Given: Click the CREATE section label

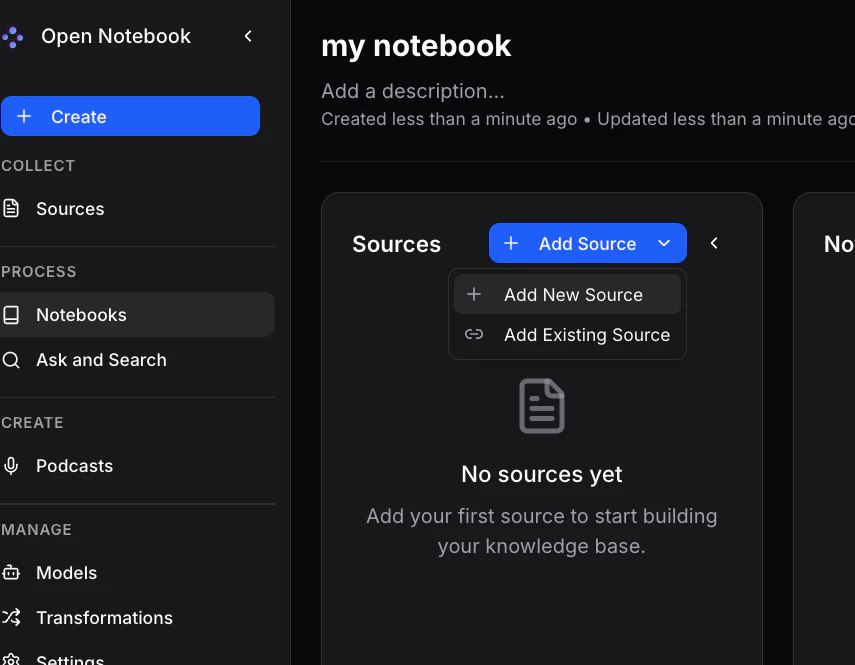Looking at the screenshot, I should pos(32,422).
